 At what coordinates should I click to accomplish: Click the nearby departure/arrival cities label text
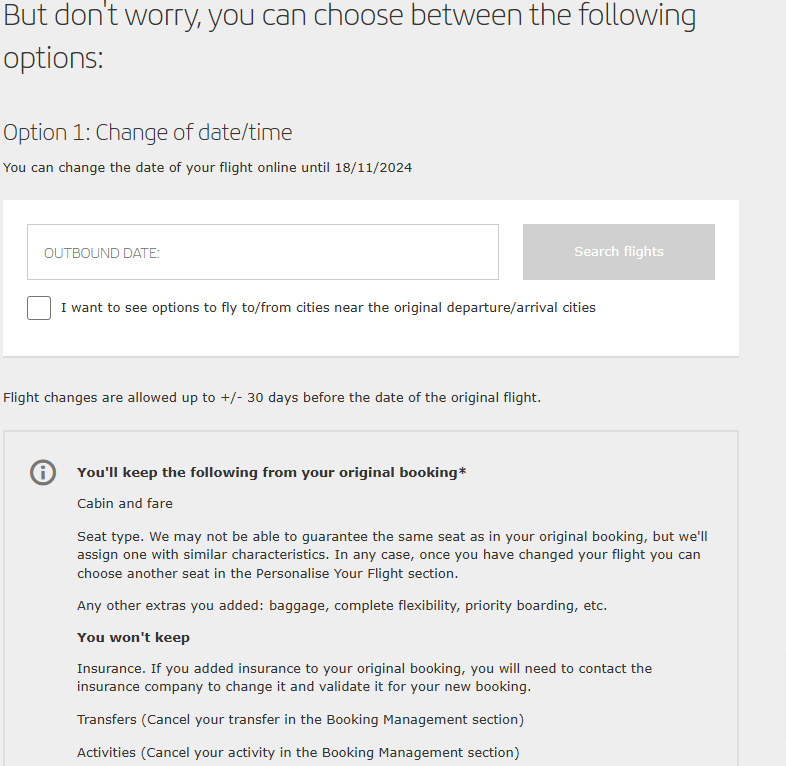(x=328, y=308)
